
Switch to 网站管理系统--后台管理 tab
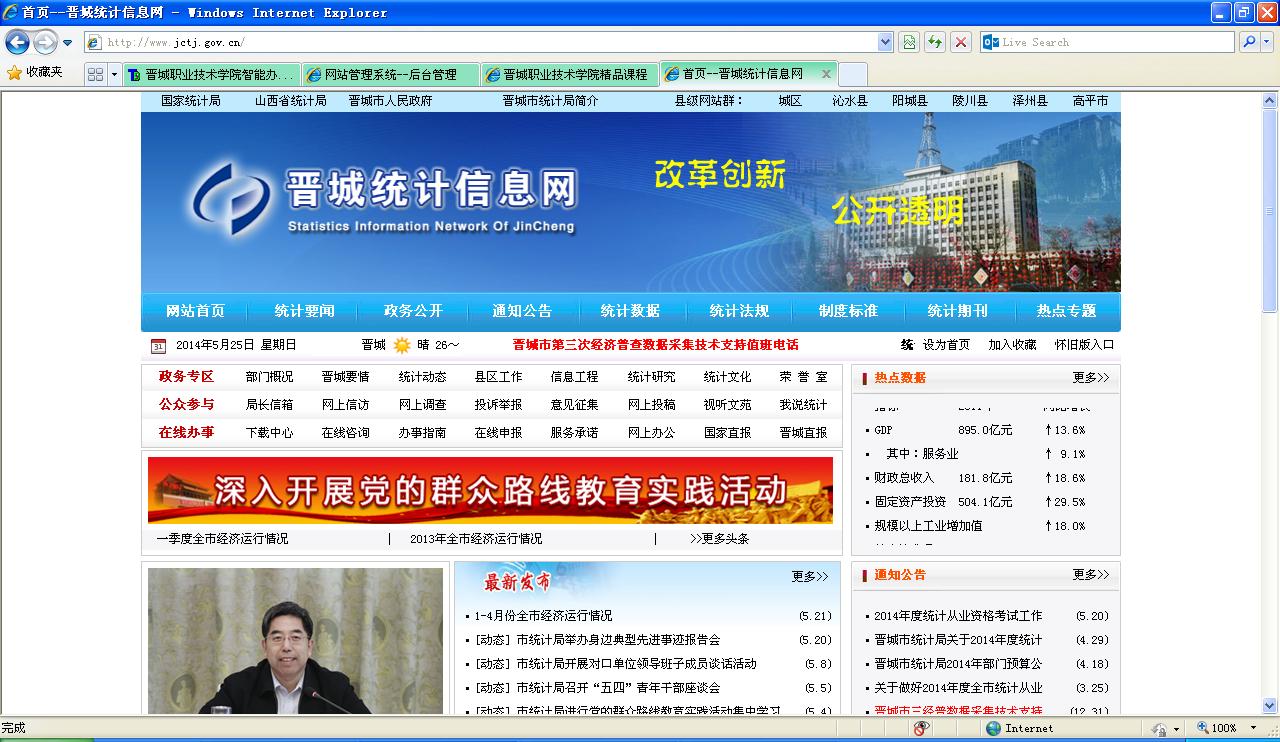coord(391,74)
